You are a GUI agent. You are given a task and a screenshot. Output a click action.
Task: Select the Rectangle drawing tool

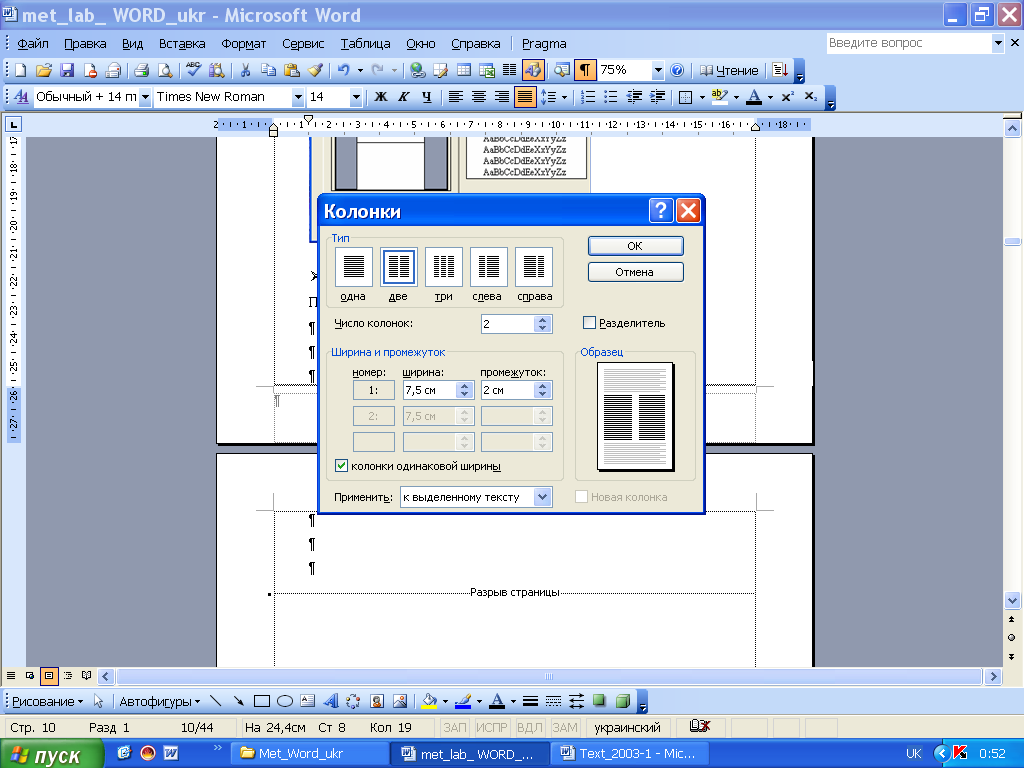262,701
